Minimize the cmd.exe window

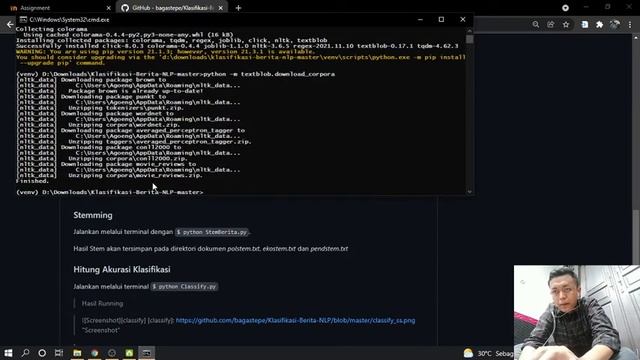[x=420, y=19]
